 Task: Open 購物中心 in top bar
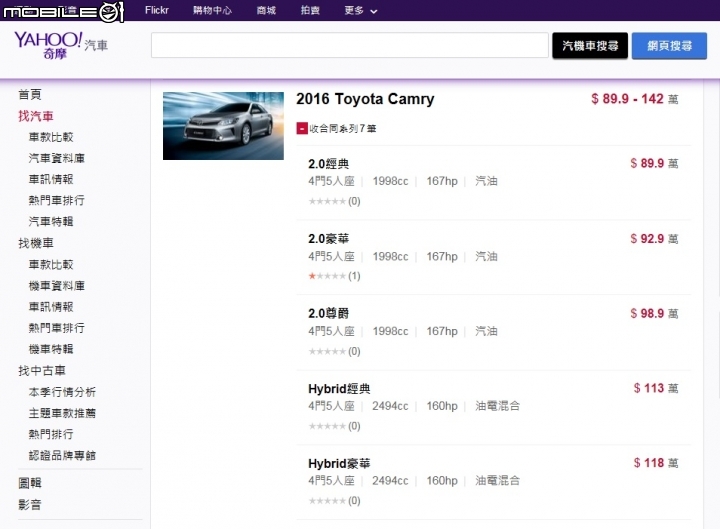click(x=212, y=10)
